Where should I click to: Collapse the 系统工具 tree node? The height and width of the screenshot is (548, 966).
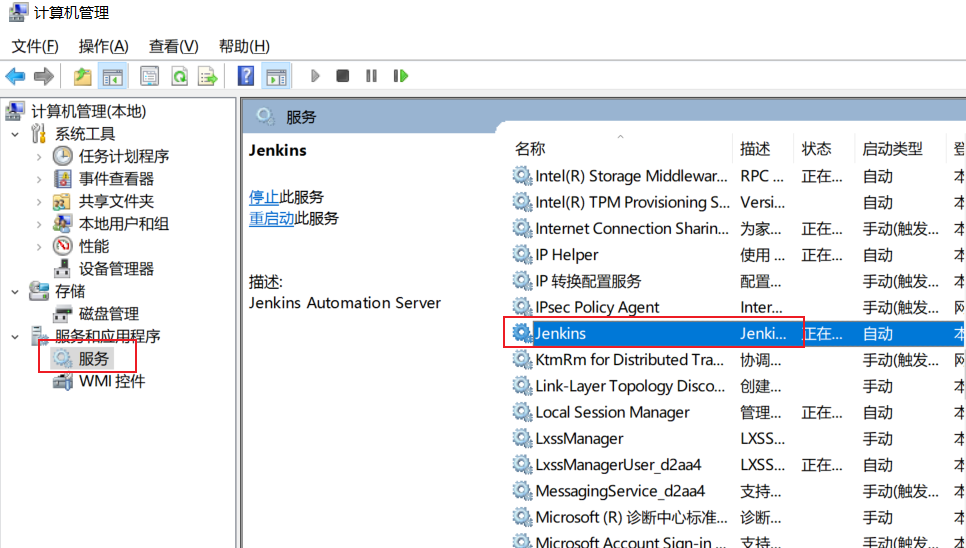point(15,134)
